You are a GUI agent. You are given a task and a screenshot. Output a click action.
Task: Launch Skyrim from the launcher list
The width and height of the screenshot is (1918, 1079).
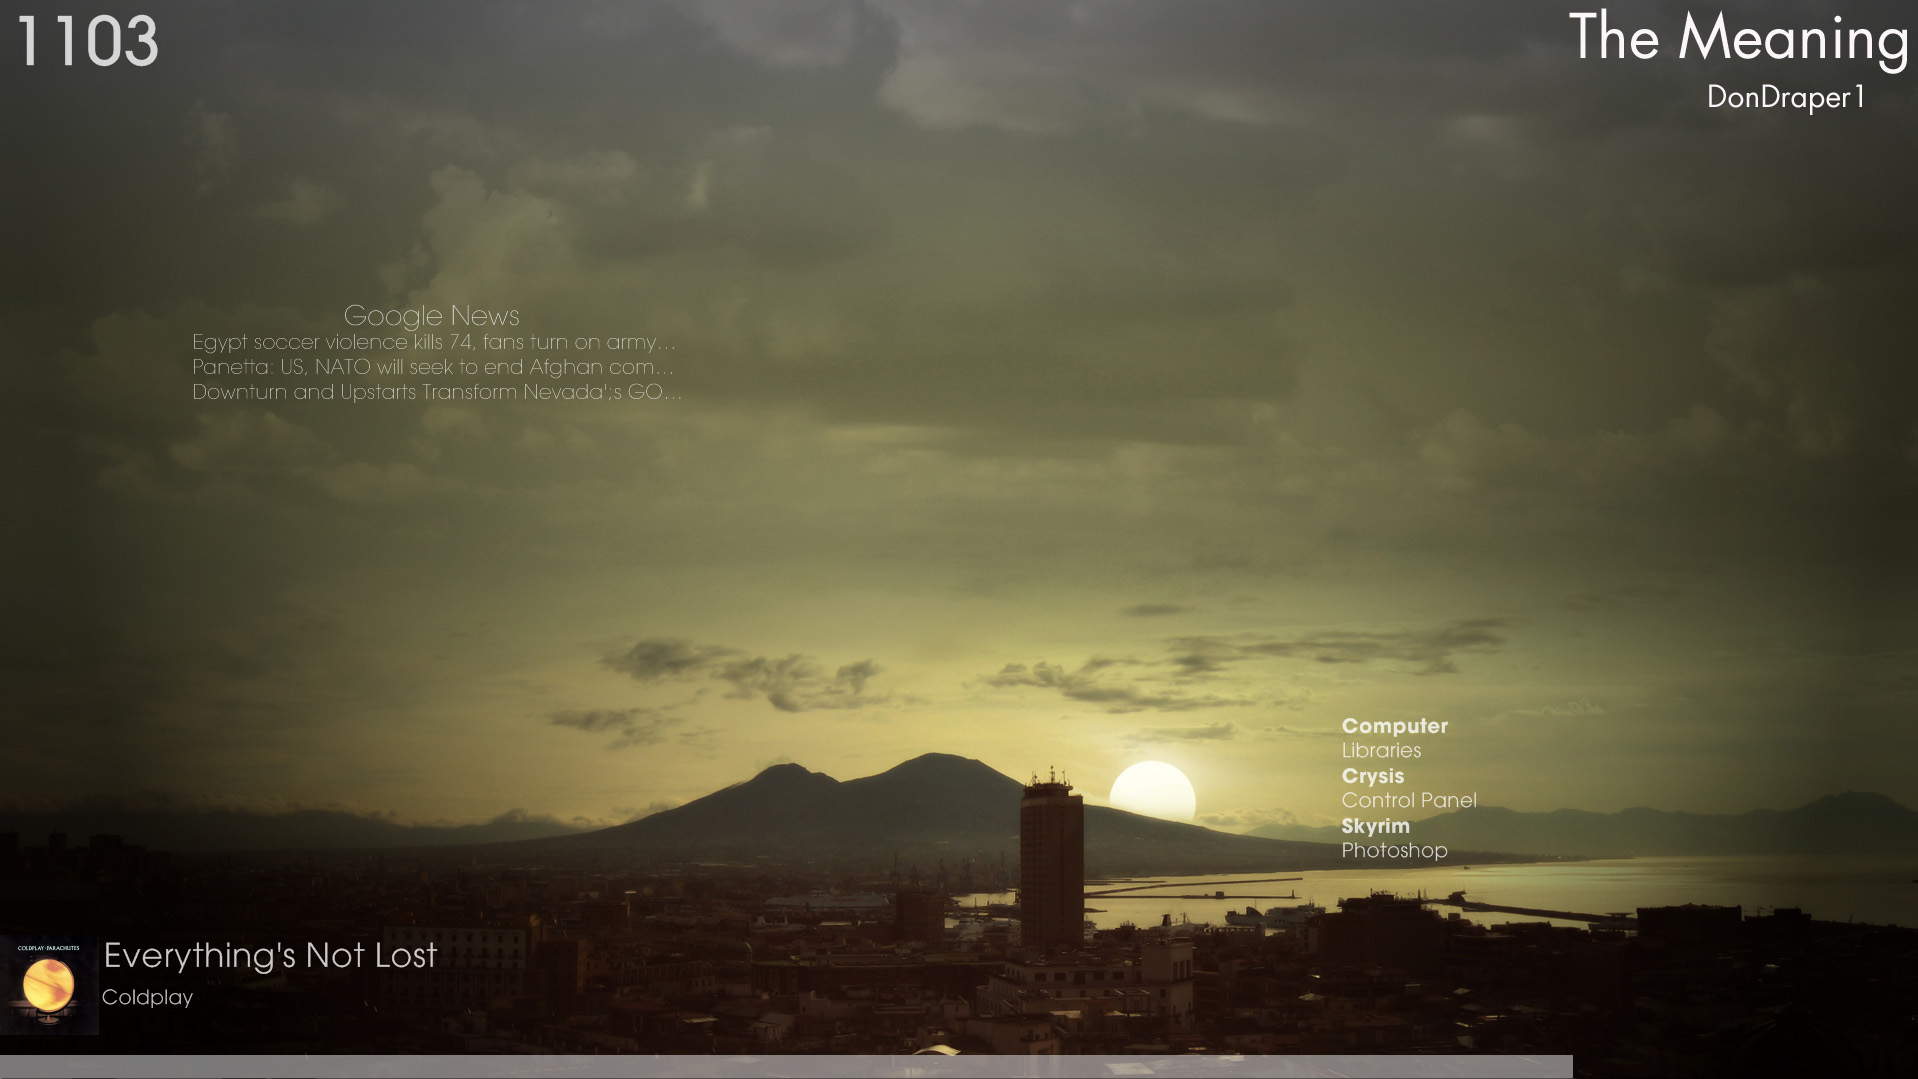tap(1375, 826)
